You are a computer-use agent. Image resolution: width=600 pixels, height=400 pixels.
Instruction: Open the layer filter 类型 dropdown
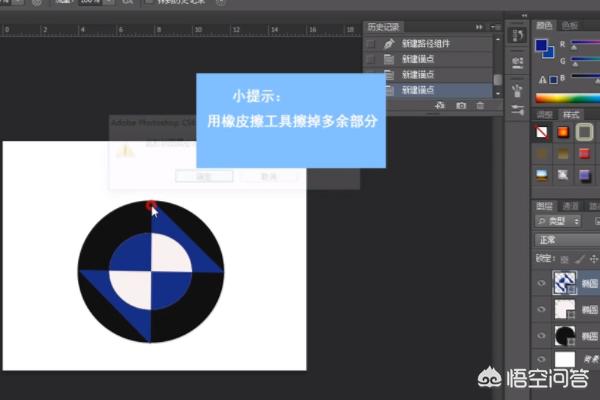(558, 221)
